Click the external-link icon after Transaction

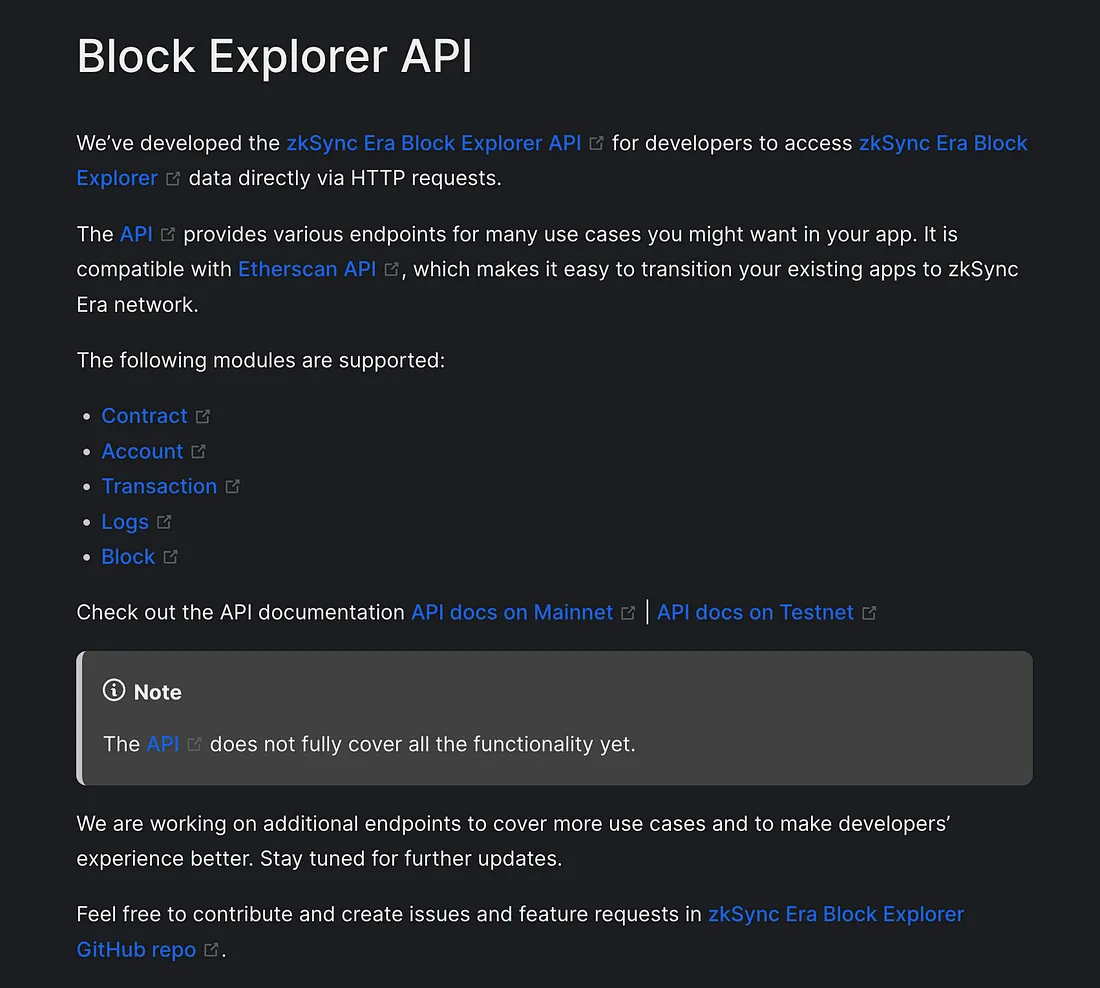233,487
